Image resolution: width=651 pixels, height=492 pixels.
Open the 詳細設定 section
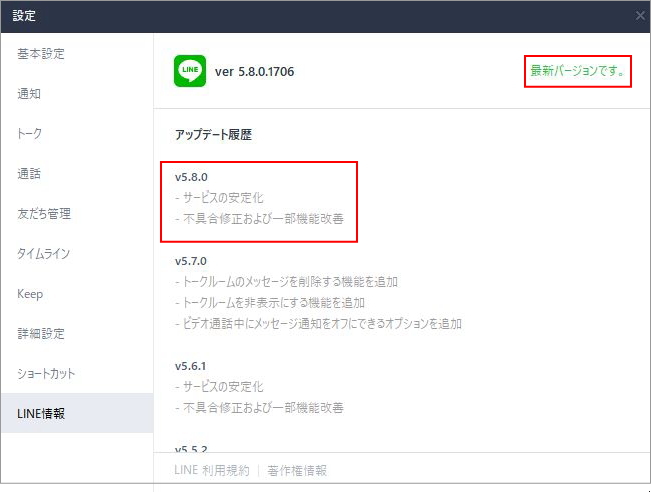tap(41, 334)
